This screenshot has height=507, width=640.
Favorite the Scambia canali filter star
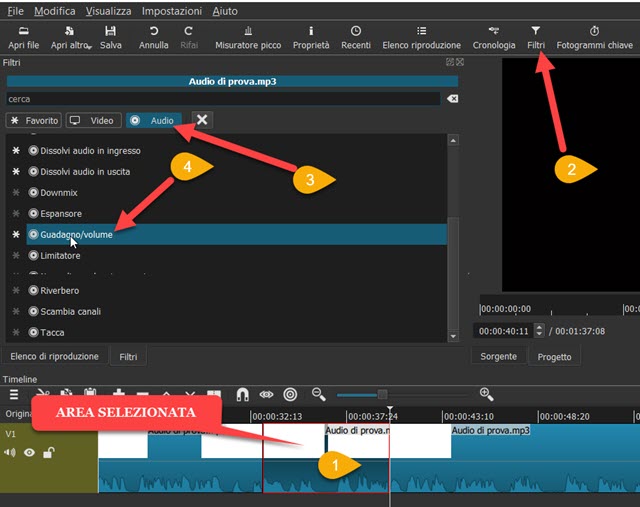coord(16,311)
